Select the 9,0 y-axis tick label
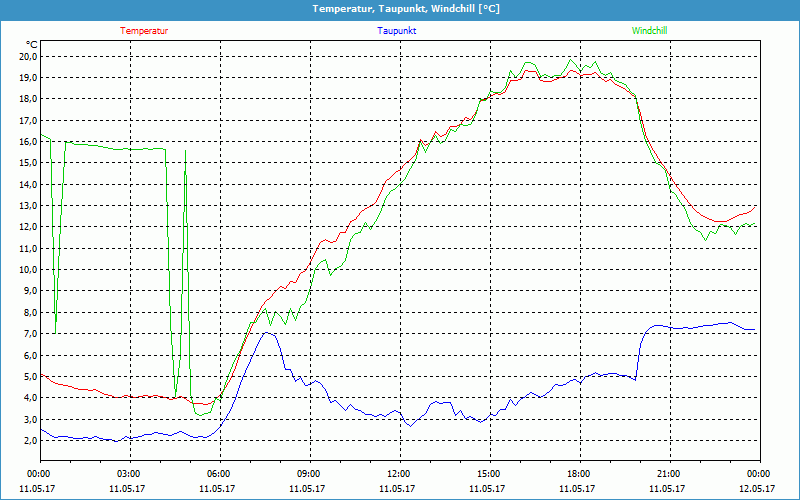 tap(29, 291)
